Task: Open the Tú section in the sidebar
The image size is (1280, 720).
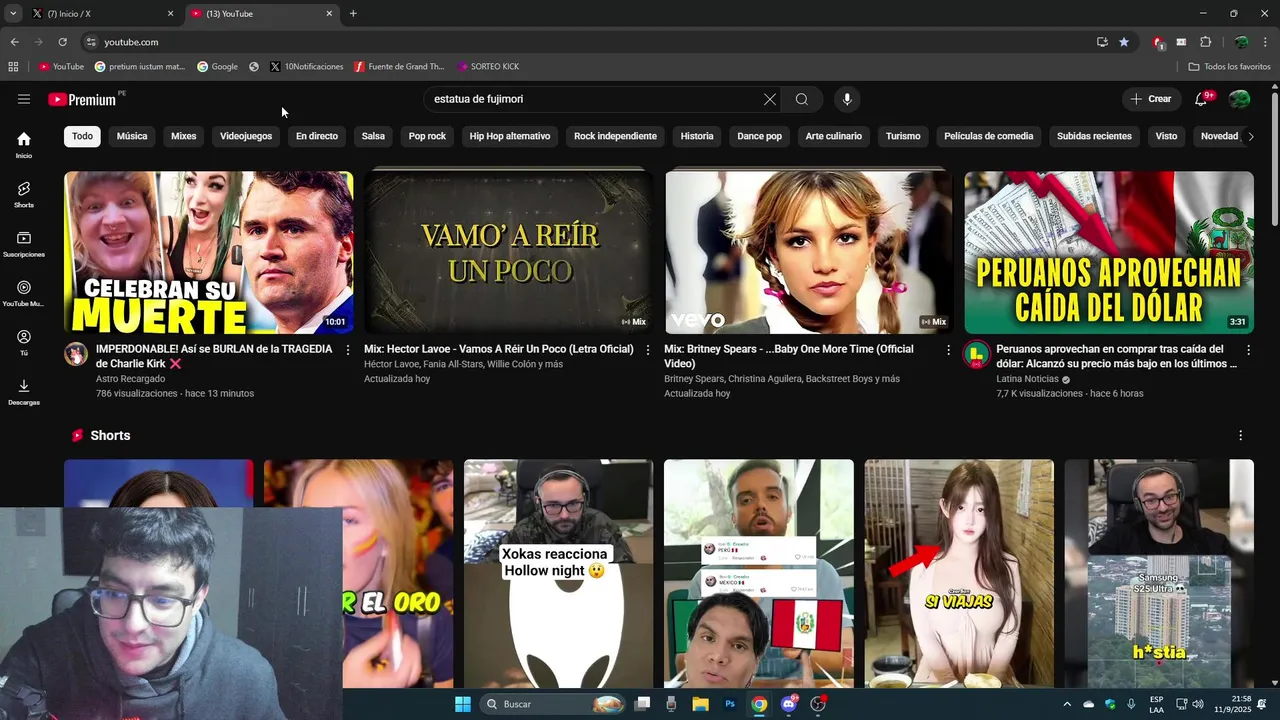Action: (x=24, y=342)
